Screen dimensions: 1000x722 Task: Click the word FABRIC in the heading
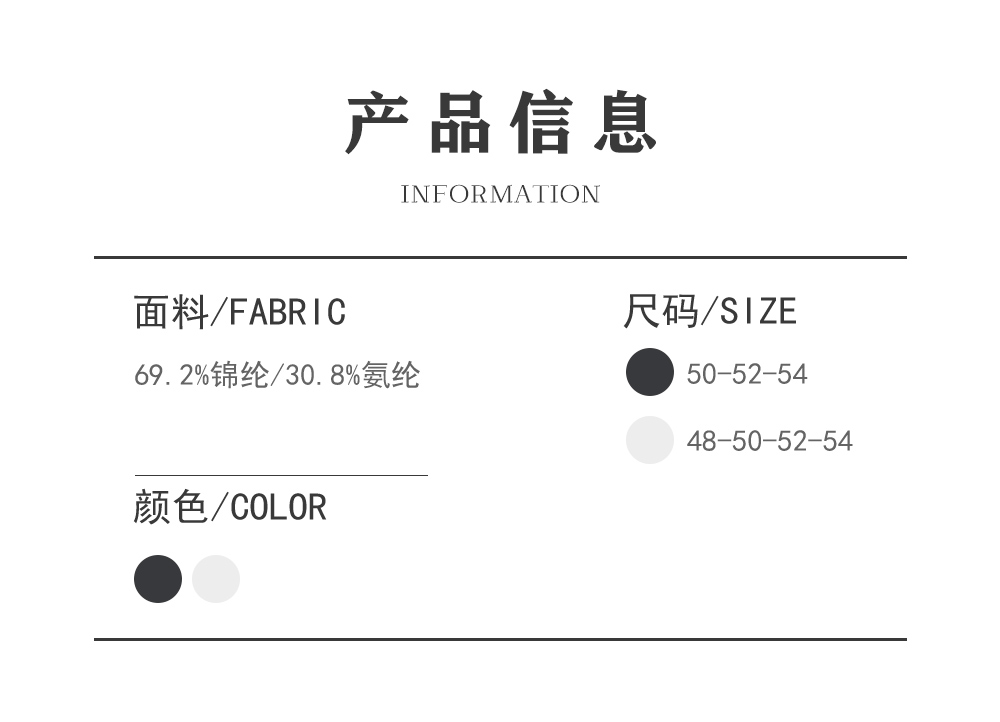(x=288, y=312)
